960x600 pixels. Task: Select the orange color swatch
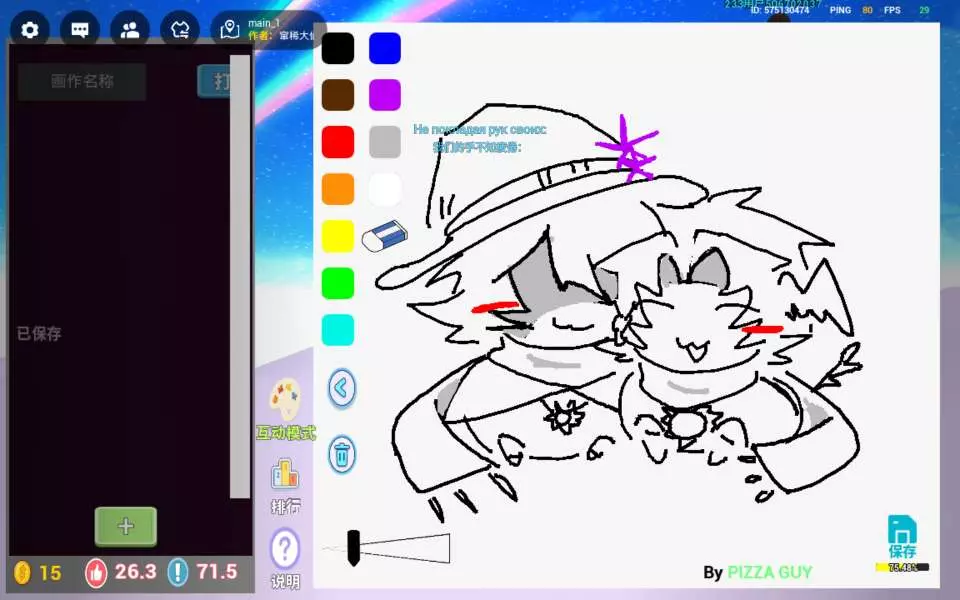[x=338, y=189]
